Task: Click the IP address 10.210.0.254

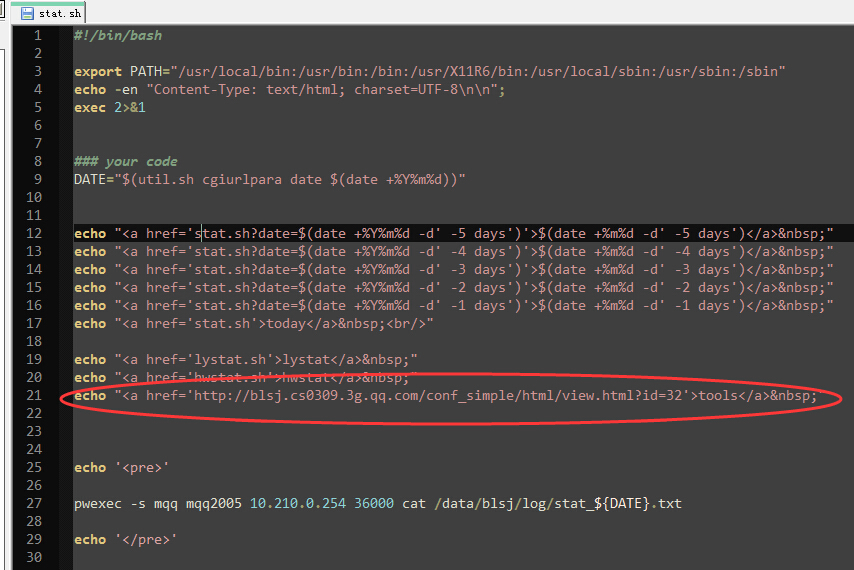Action: click(298, 502)
